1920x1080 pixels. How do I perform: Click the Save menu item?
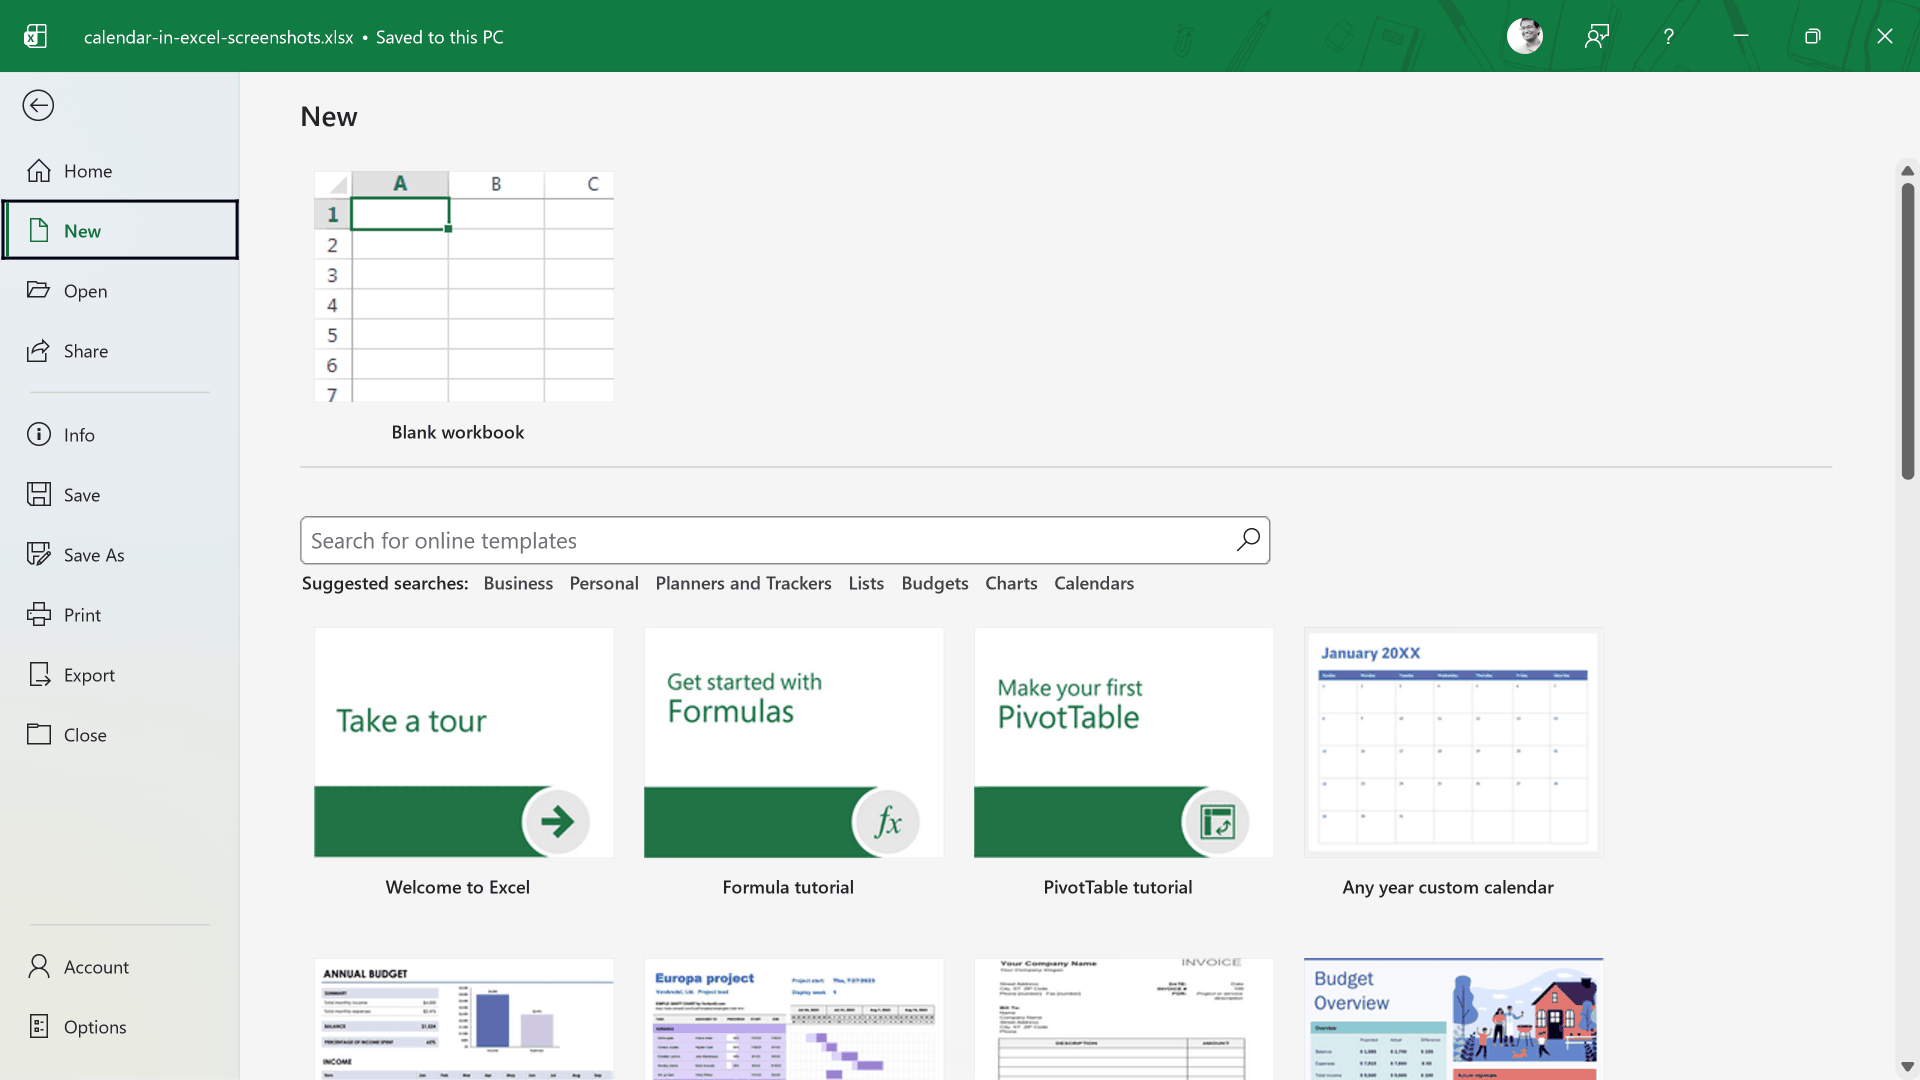pyautogui.click(x=120, y=494)
